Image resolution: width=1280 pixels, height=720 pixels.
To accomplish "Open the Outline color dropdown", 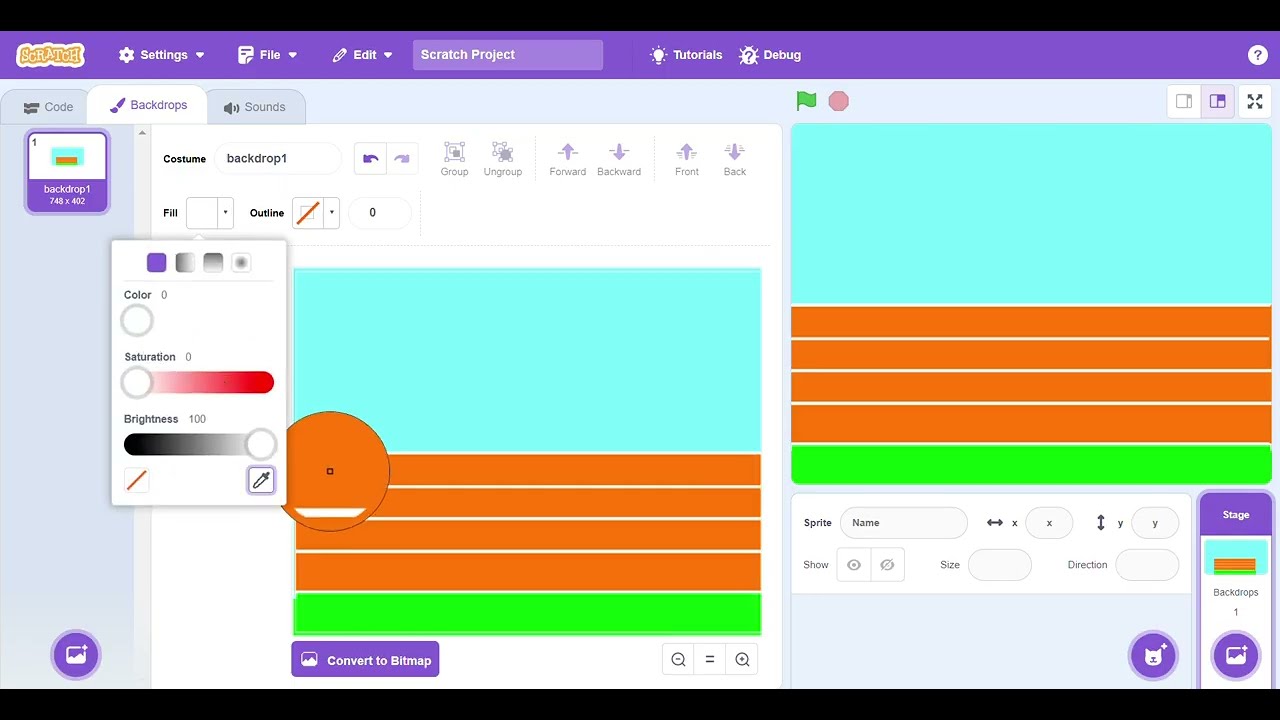I will (316, 212).
